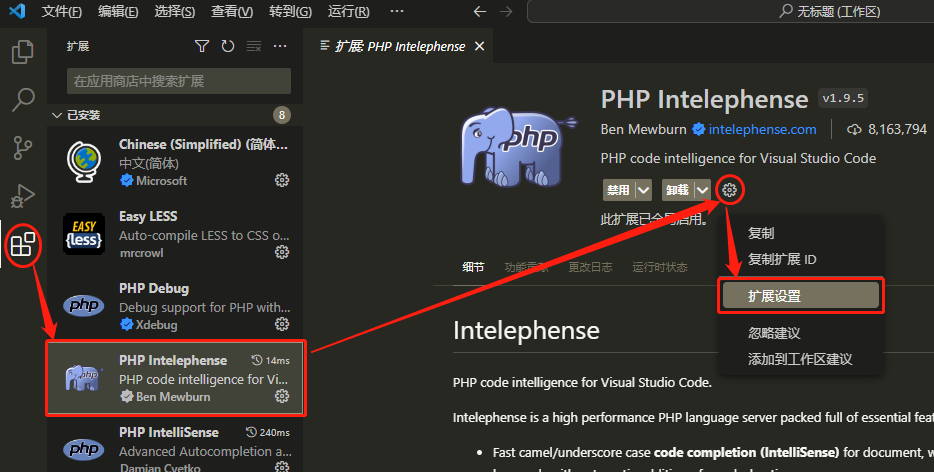
Task: Filter extensions with the funnel icon
Action: click(202, 46)
